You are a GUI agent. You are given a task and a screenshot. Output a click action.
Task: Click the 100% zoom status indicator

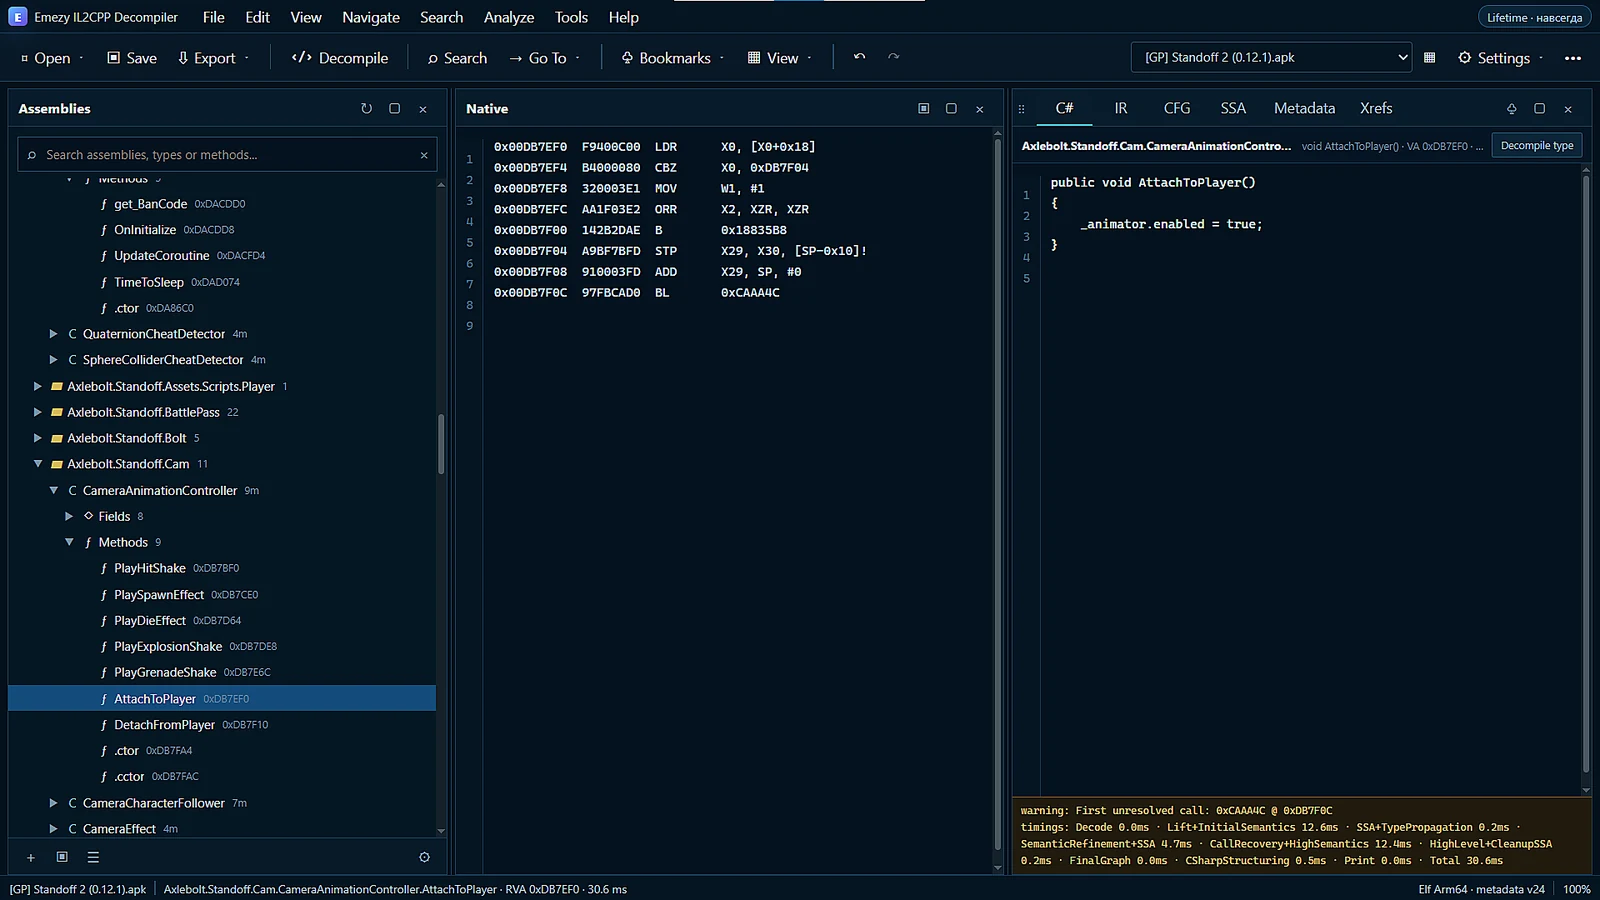(1577, 889)
